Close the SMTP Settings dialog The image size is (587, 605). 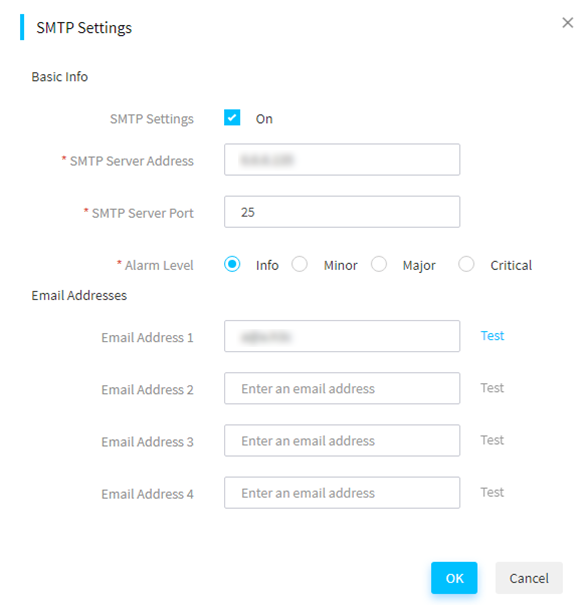point(567,23)
